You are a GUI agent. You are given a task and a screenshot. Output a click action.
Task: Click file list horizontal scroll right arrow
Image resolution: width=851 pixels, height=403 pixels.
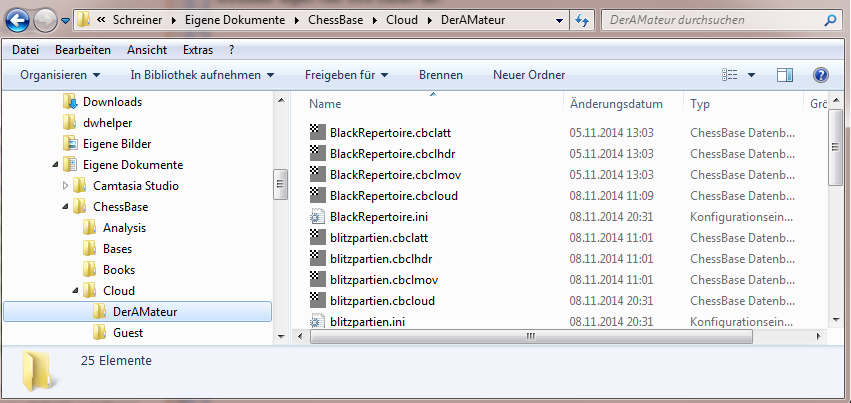tap(819, 337)
